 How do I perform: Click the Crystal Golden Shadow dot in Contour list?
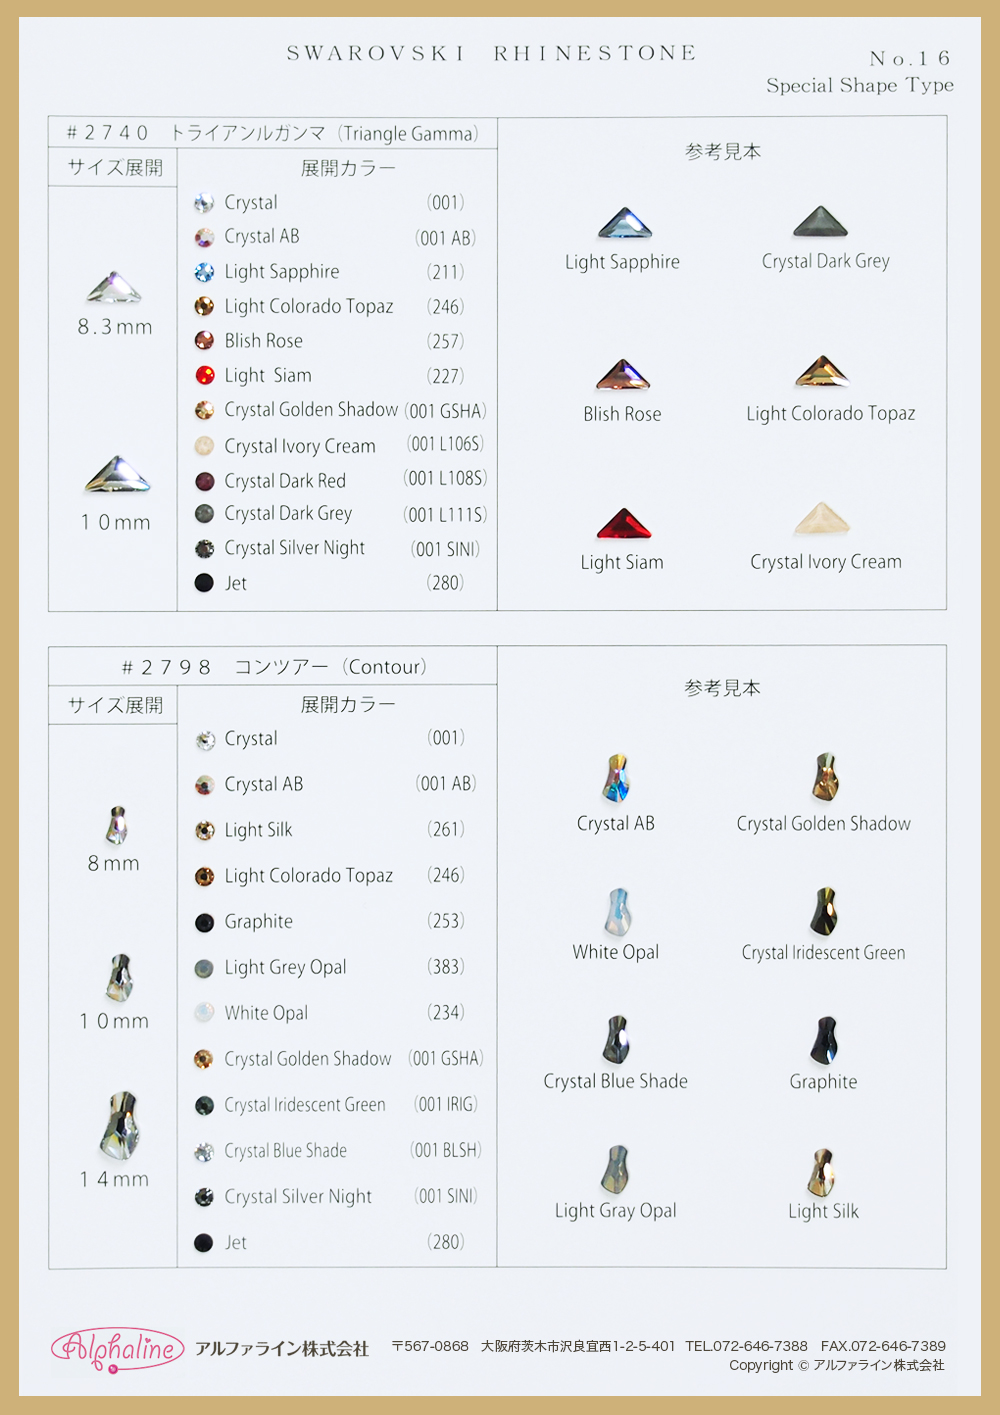pyautogui.click(x=204, y=1059)
